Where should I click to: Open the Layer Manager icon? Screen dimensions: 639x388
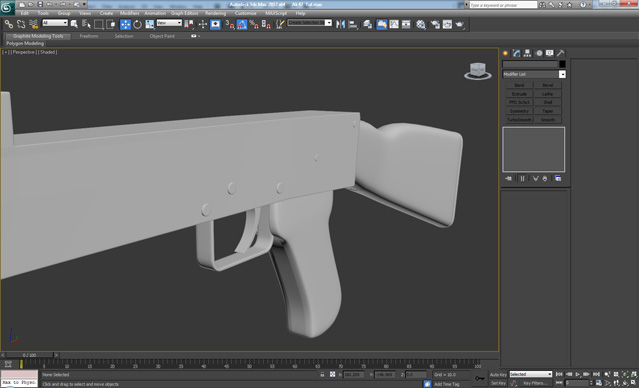pos(368,24)
